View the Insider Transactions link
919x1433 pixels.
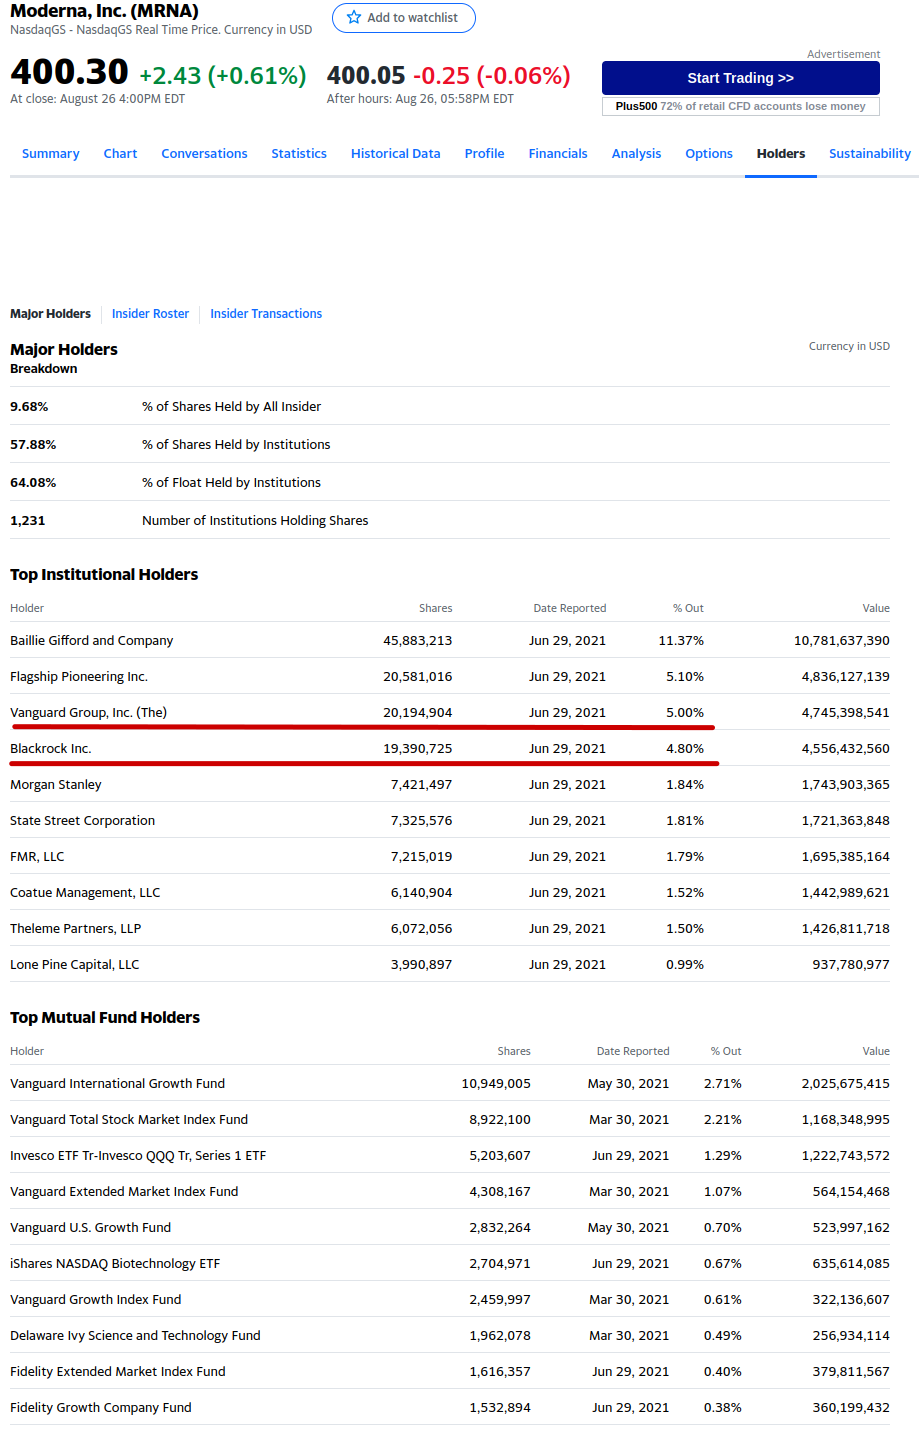click(266, 314)
